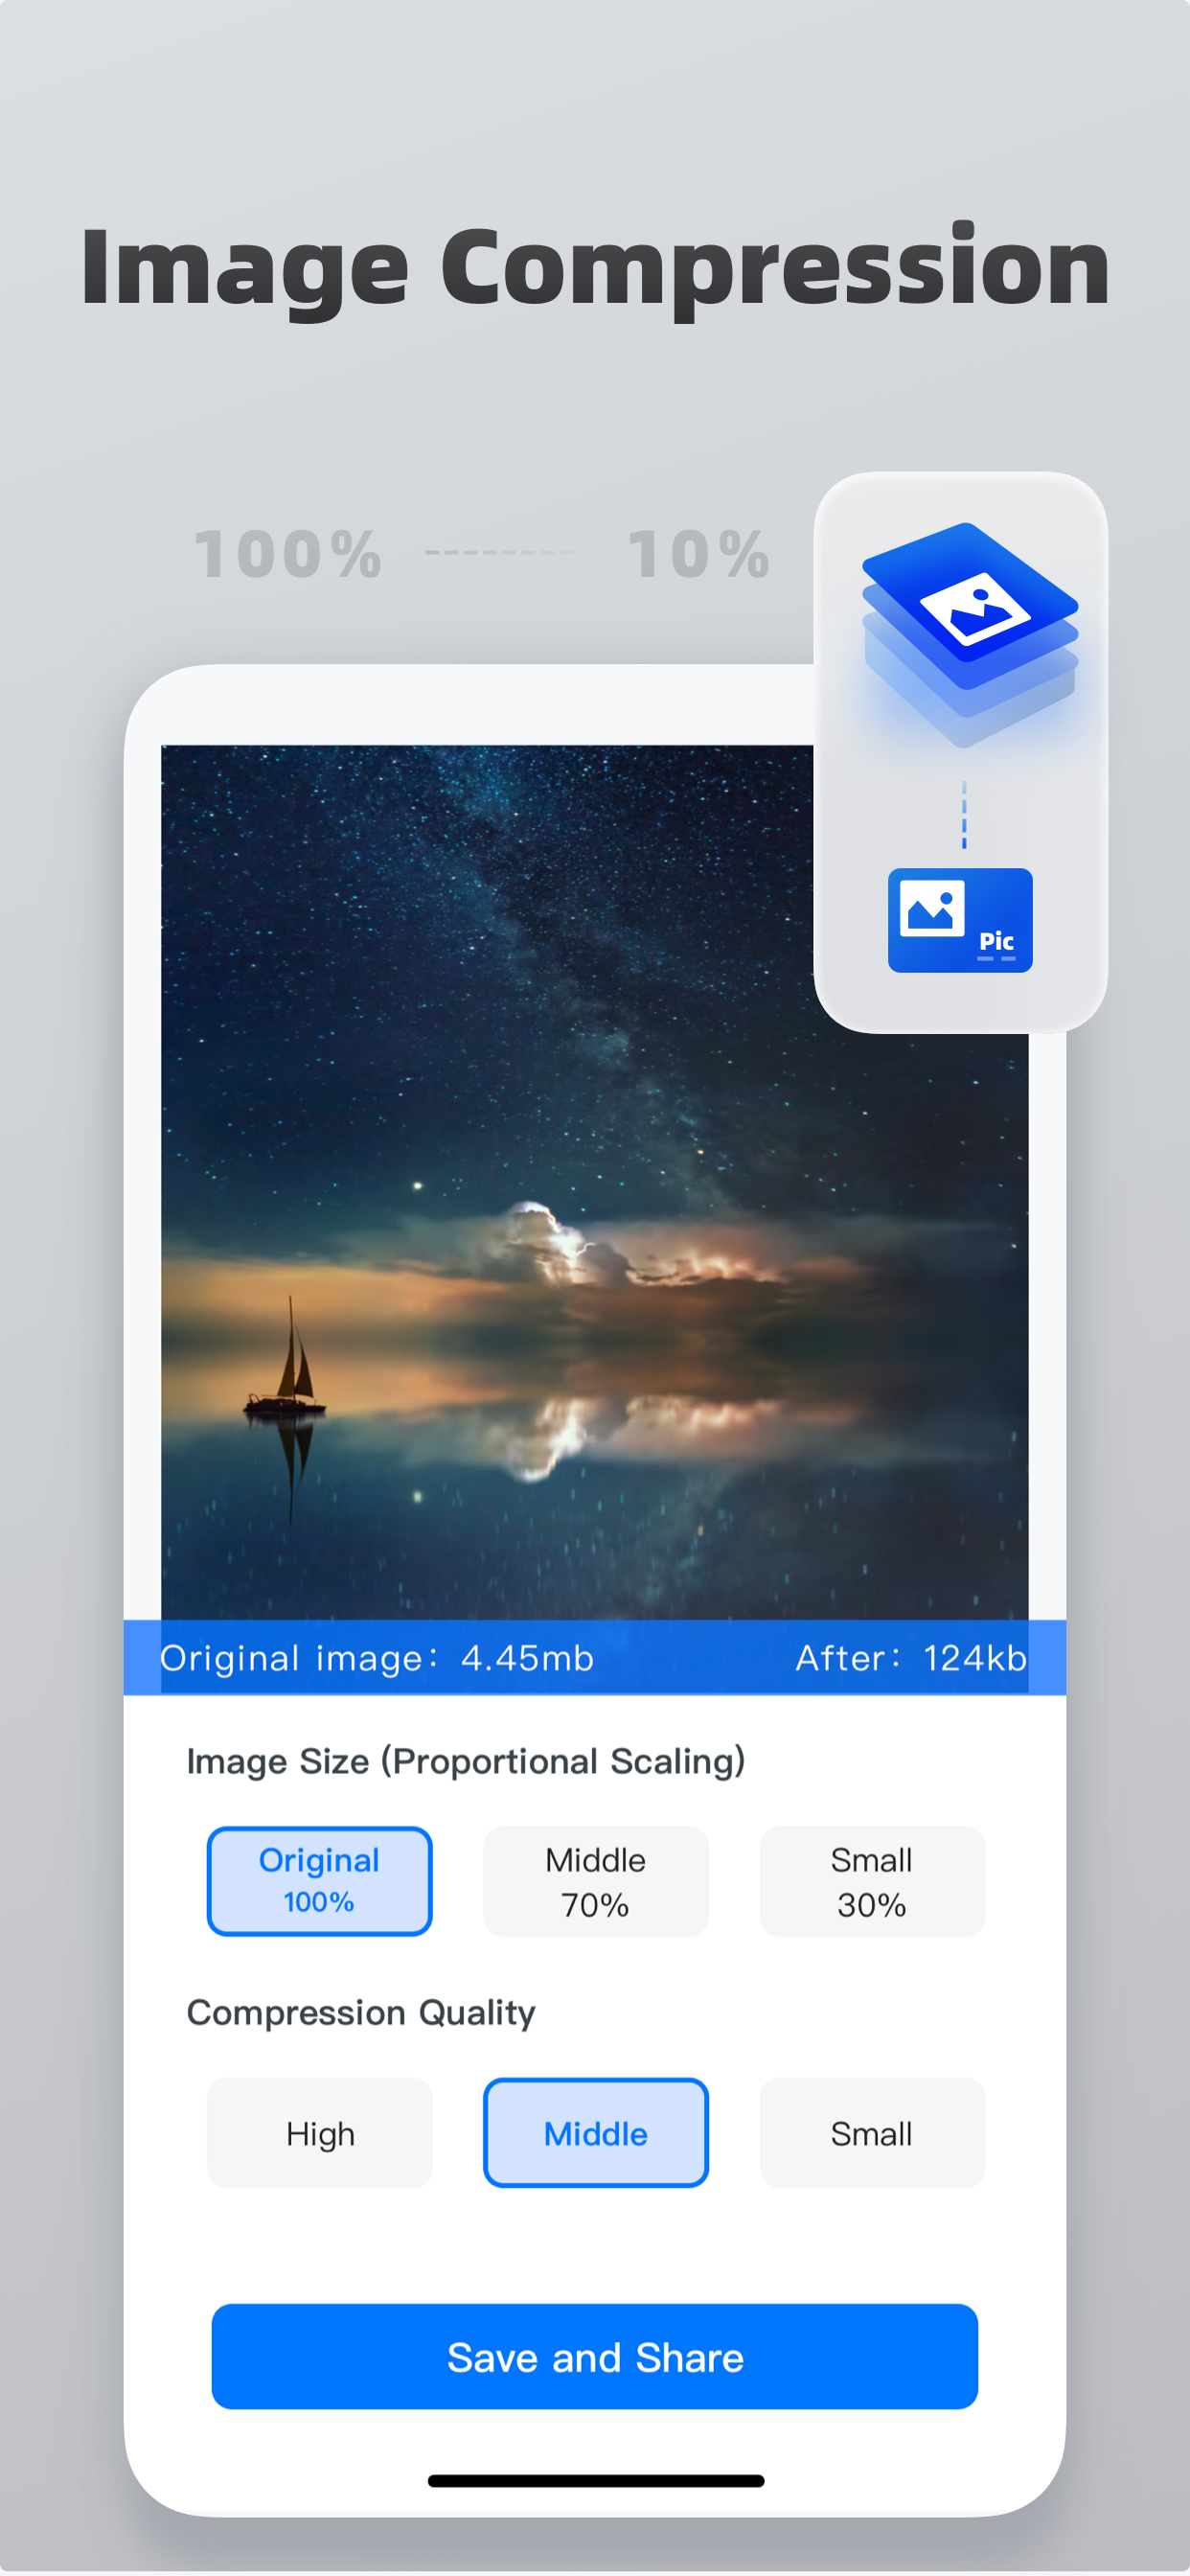
Task: Tap the 10% percentage text
Action: point(699,554)
